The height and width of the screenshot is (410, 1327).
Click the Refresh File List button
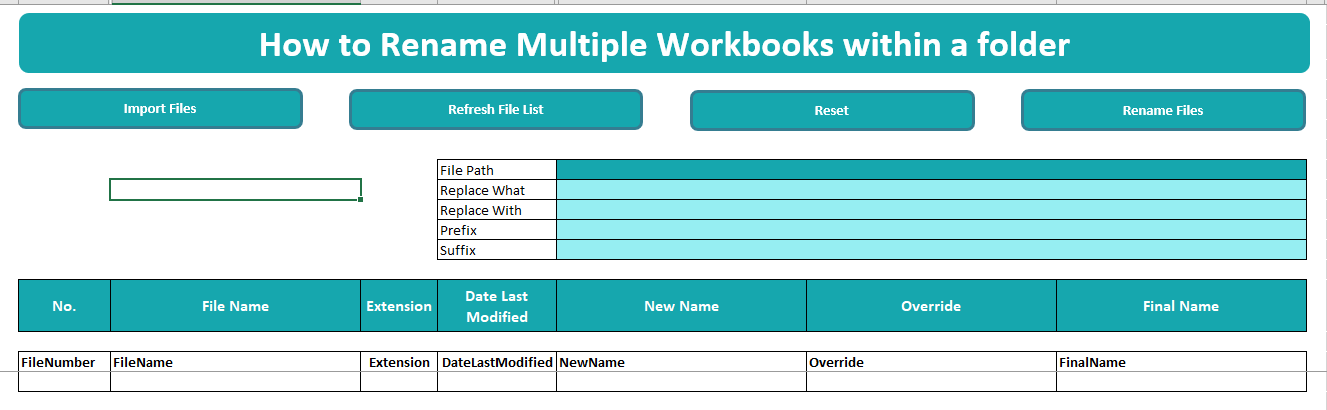[496, 109]
